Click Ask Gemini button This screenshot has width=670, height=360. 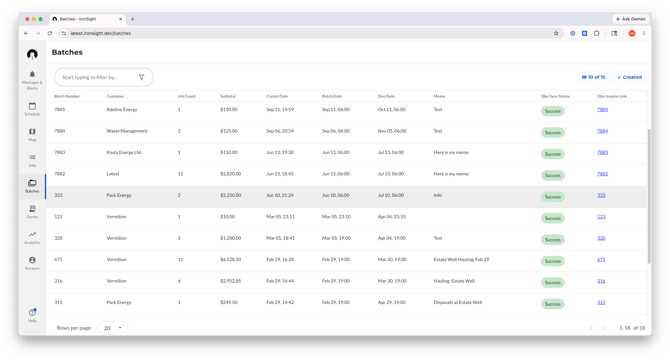point(630,19)
